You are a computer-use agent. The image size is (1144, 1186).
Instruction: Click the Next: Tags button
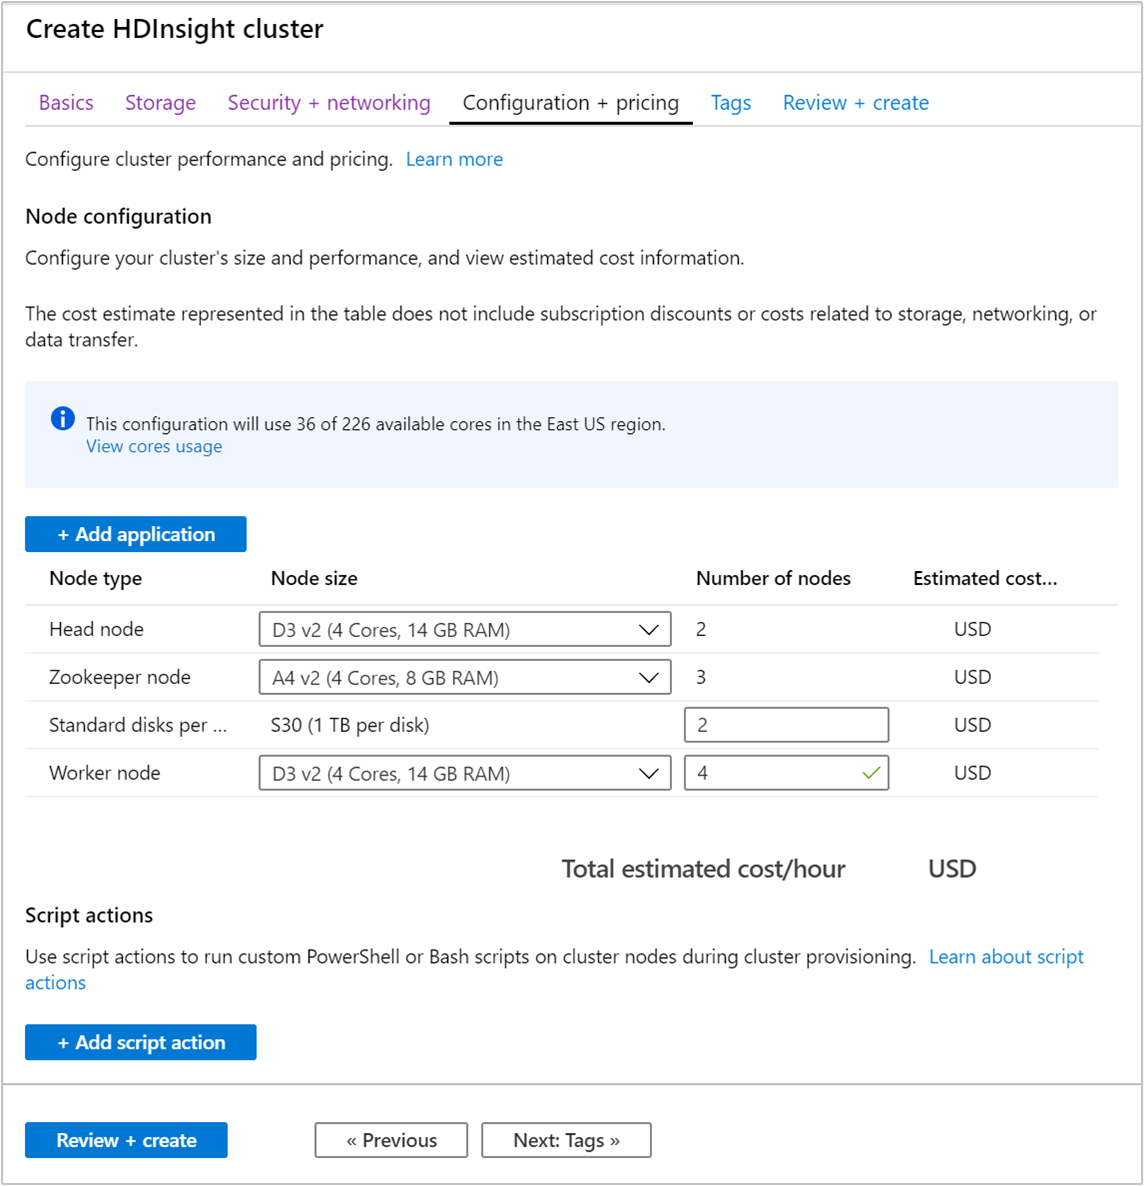(566, 1139)
